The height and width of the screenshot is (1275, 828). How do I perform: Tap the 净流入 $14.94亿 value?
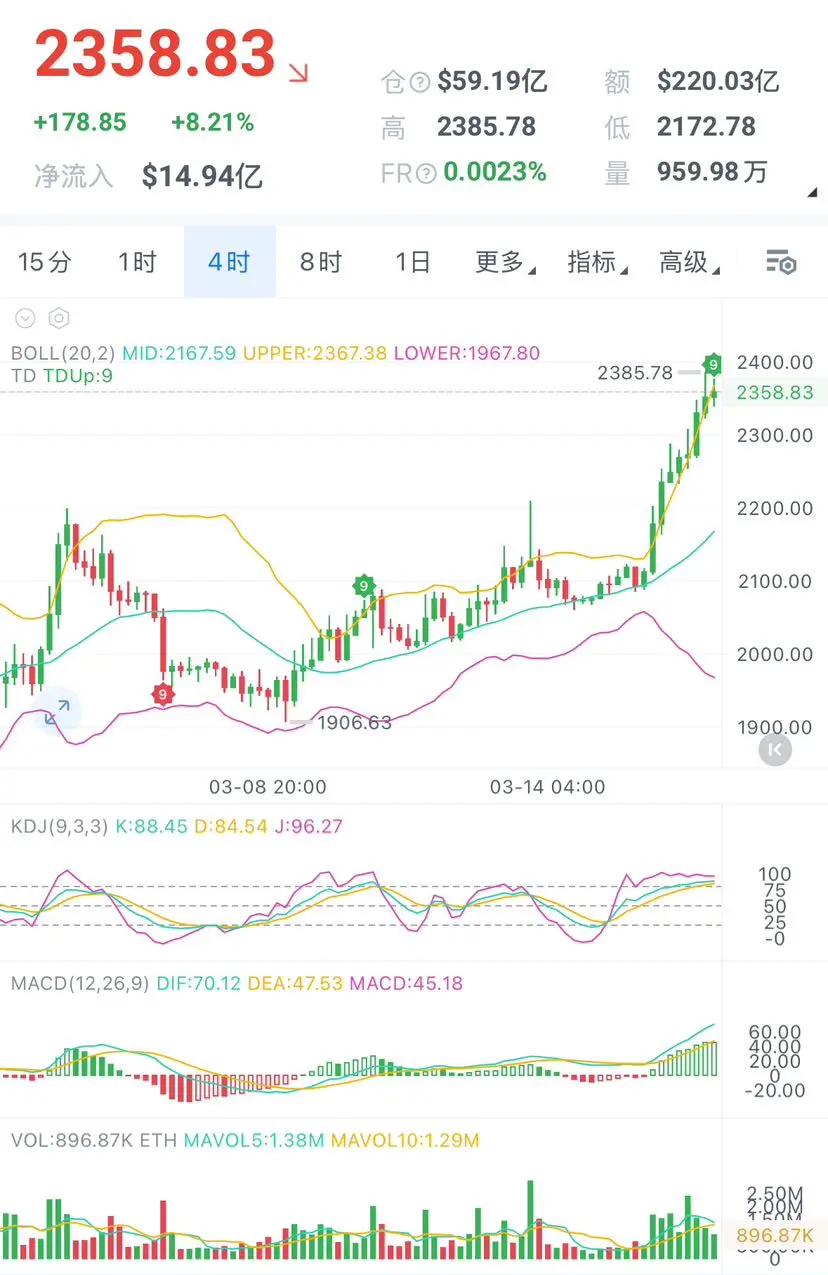point(202,177)
